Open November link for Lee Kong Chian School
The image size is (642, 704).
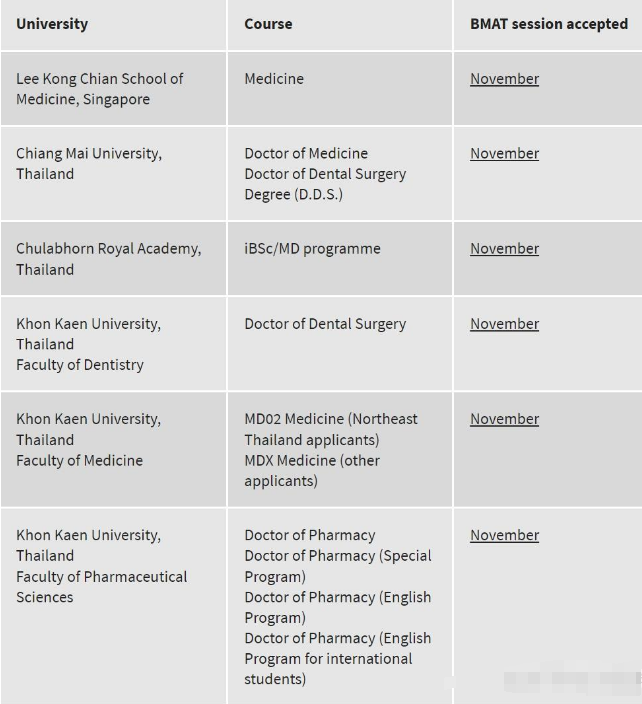point(504,79)
